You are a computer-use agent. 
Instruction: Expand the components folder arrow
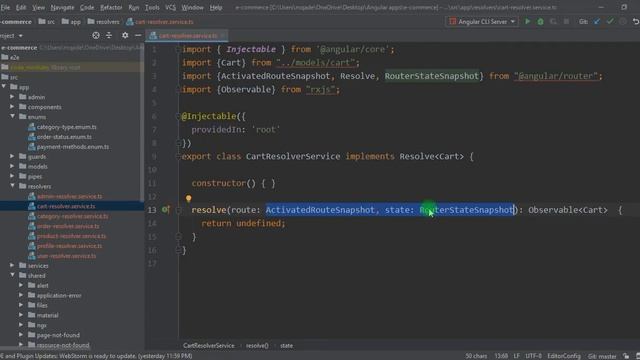pyautogui.click(x=12, y=107)
